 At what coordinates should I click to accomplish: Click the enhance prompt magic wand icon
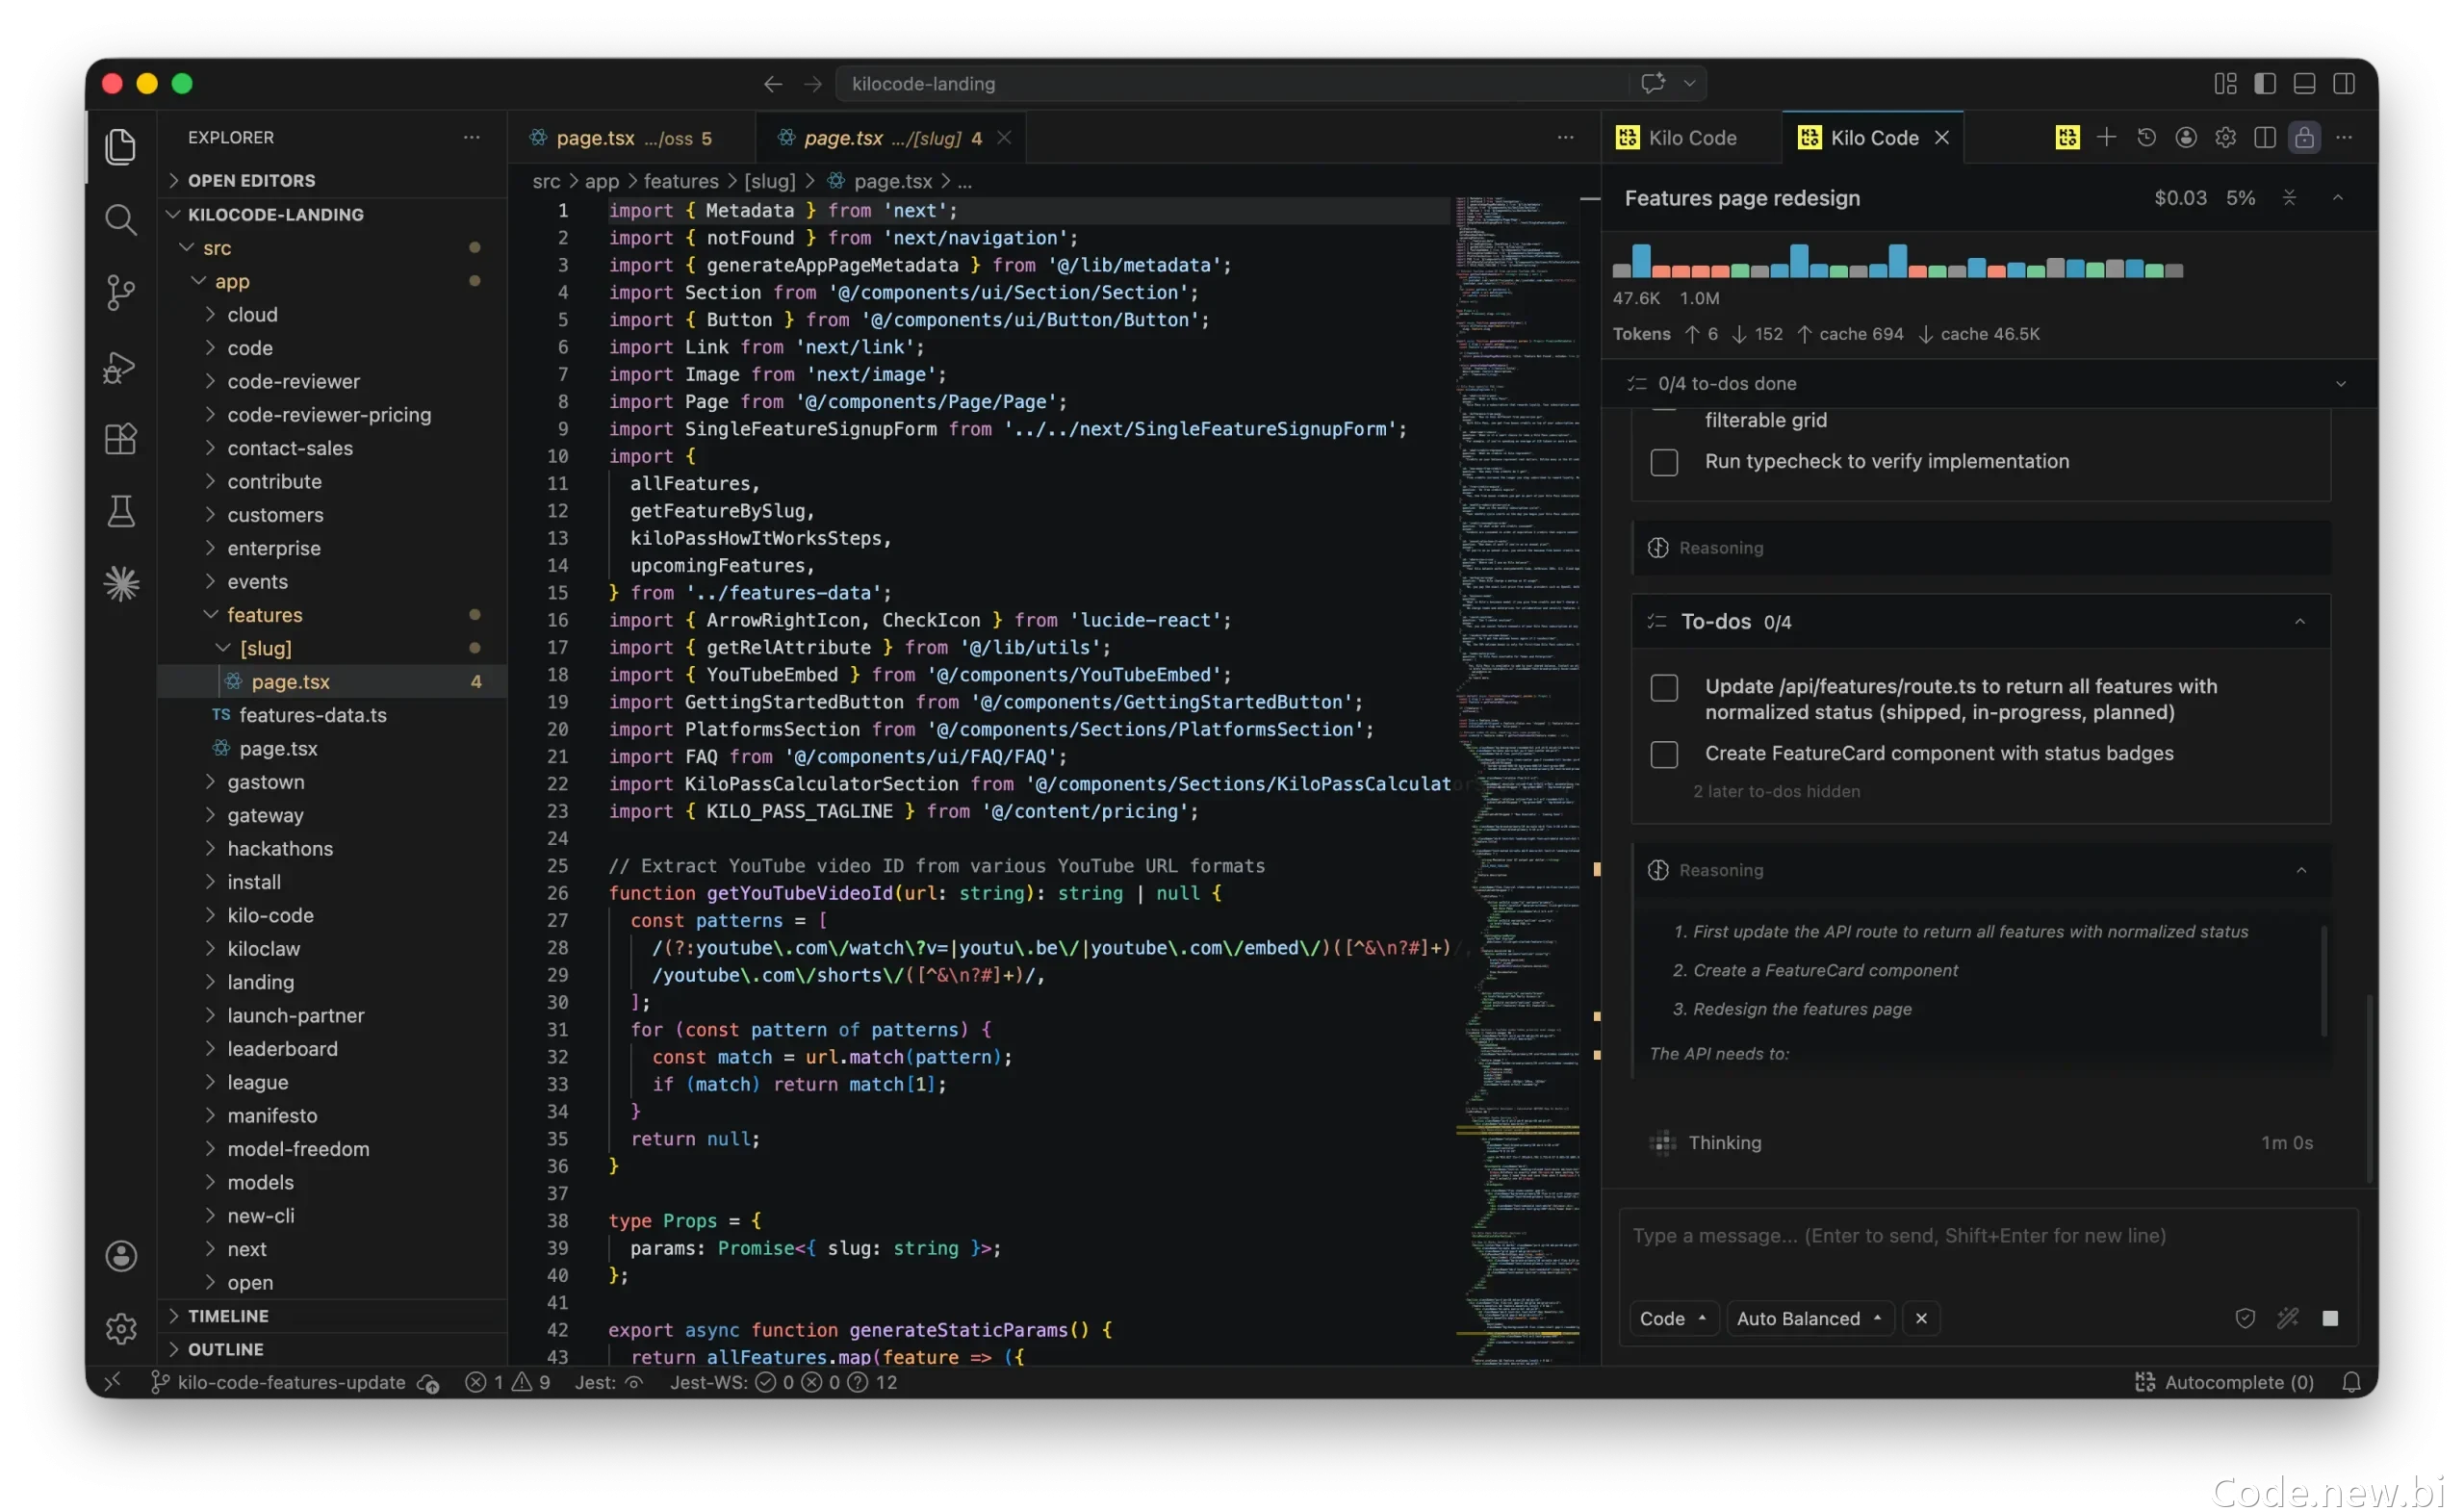tap(2287, 1318)
